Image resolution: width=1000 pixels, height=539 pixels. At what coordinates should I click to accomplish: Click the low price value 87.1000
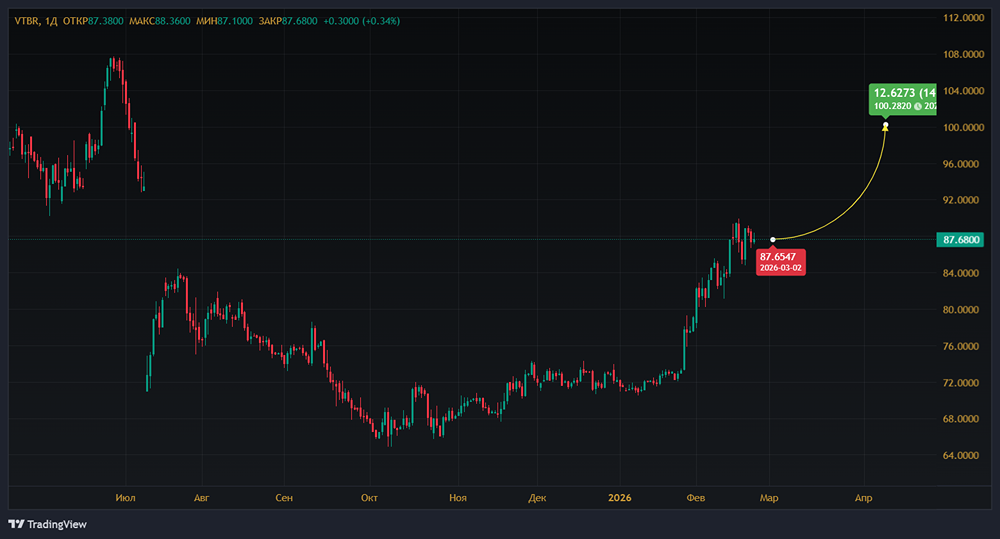tap(235, 21)
